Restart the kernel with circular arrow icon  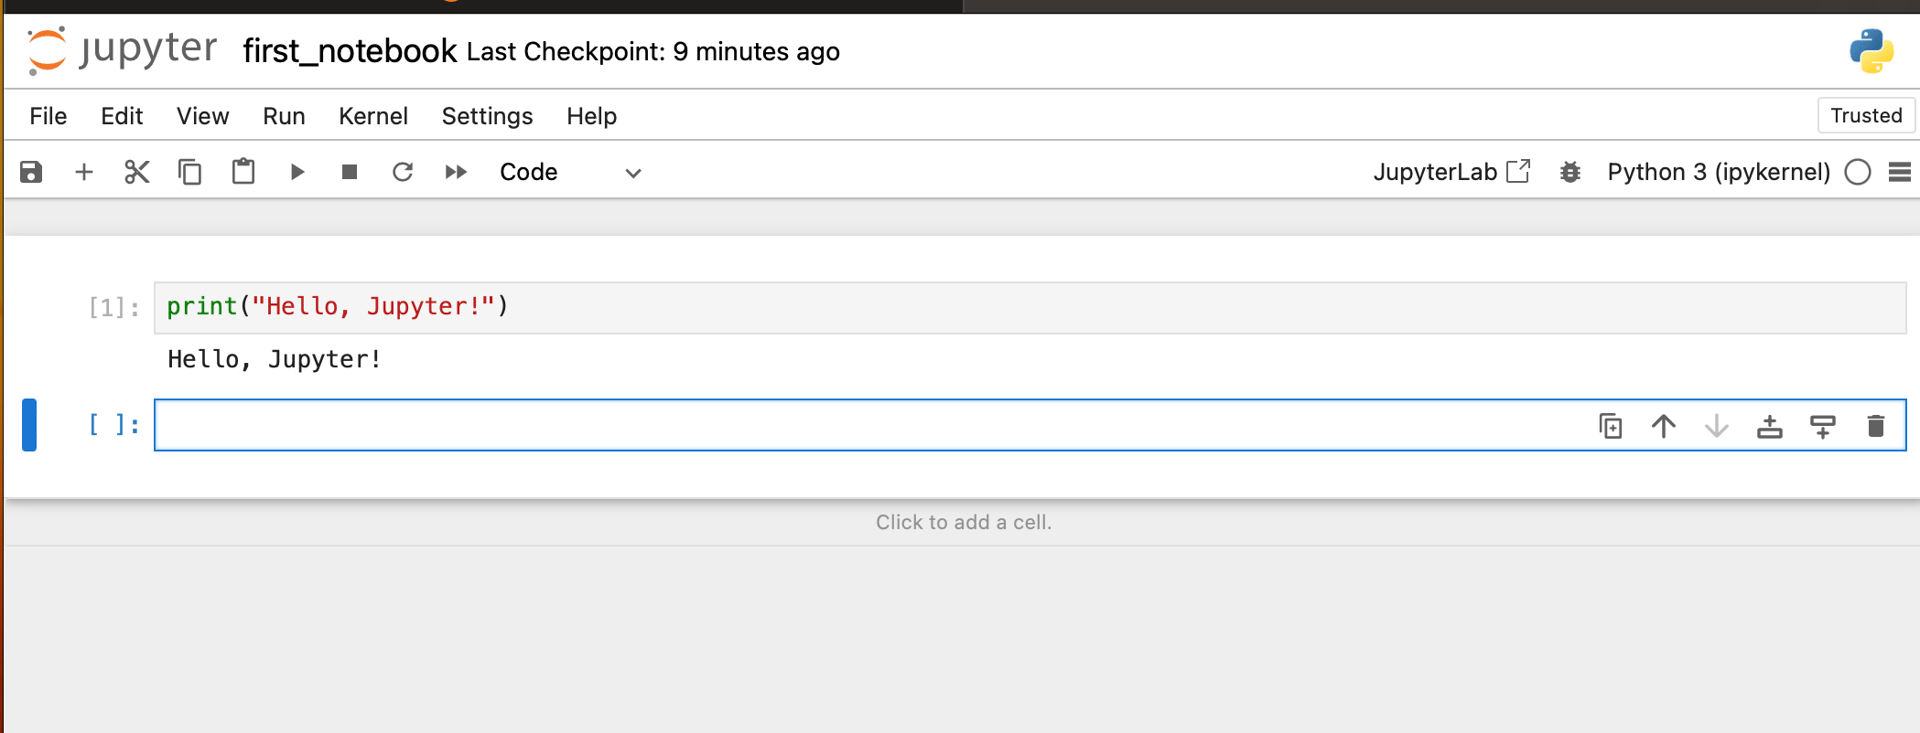point(402,172)
